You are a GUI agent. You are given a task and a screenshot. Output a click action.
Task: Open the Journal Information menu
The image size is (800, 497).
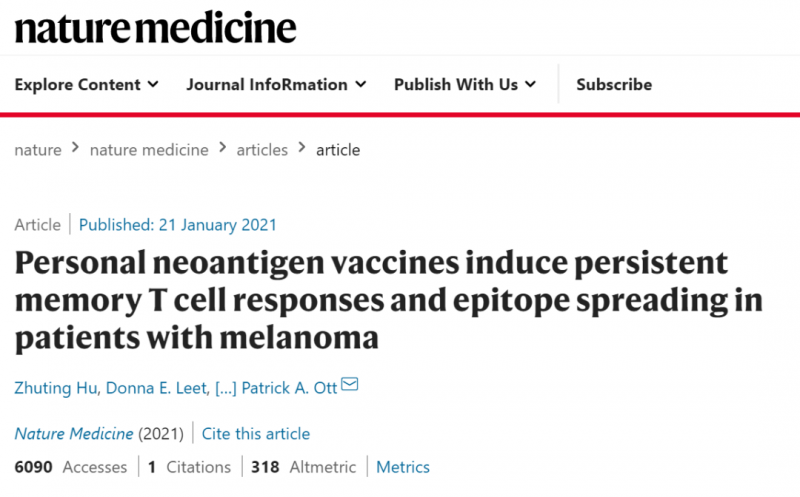point(276,84)
